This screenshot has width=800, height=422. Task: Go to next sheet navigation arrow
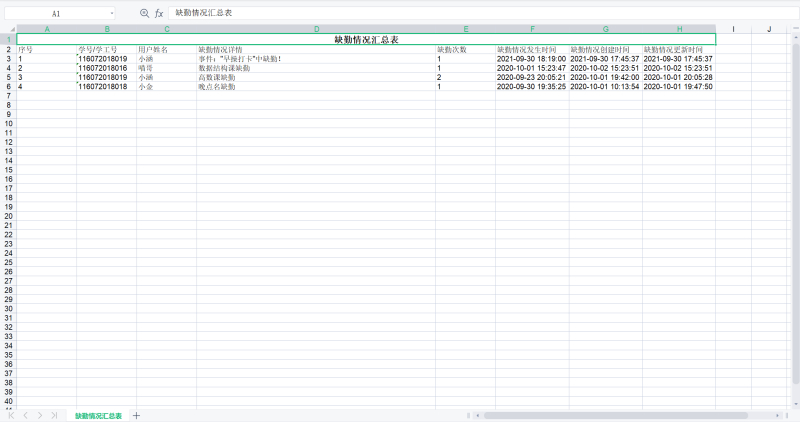pyautogui.click(x=40, y=415)
